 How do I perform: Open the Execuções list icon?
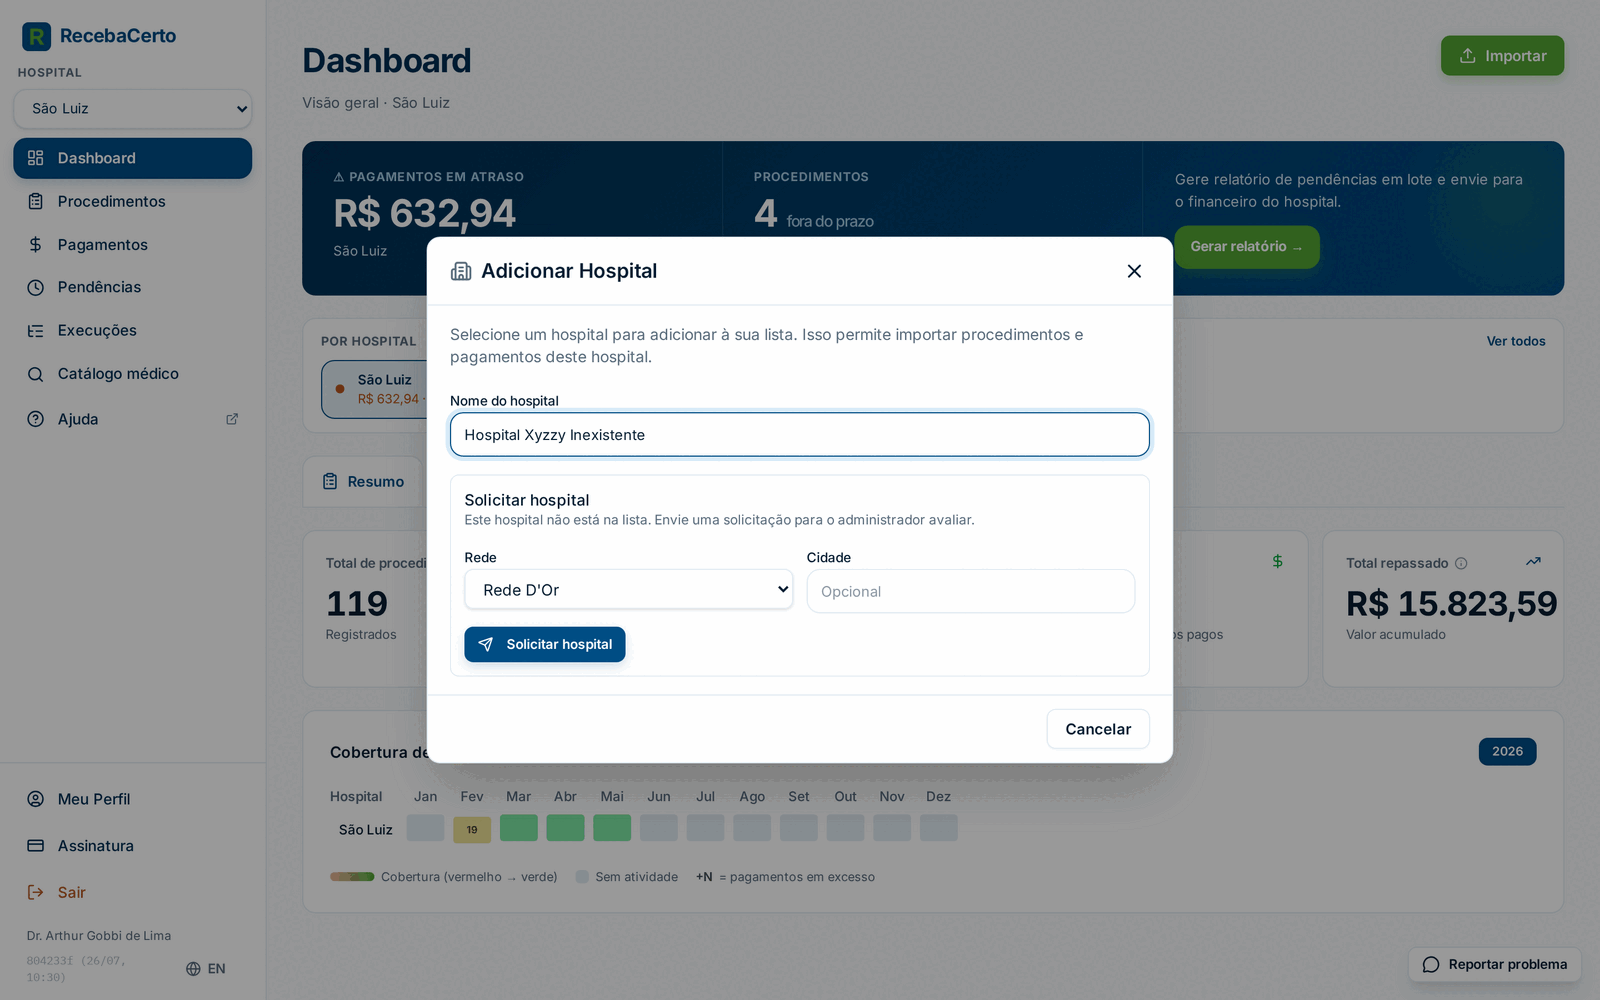(36, 331)
